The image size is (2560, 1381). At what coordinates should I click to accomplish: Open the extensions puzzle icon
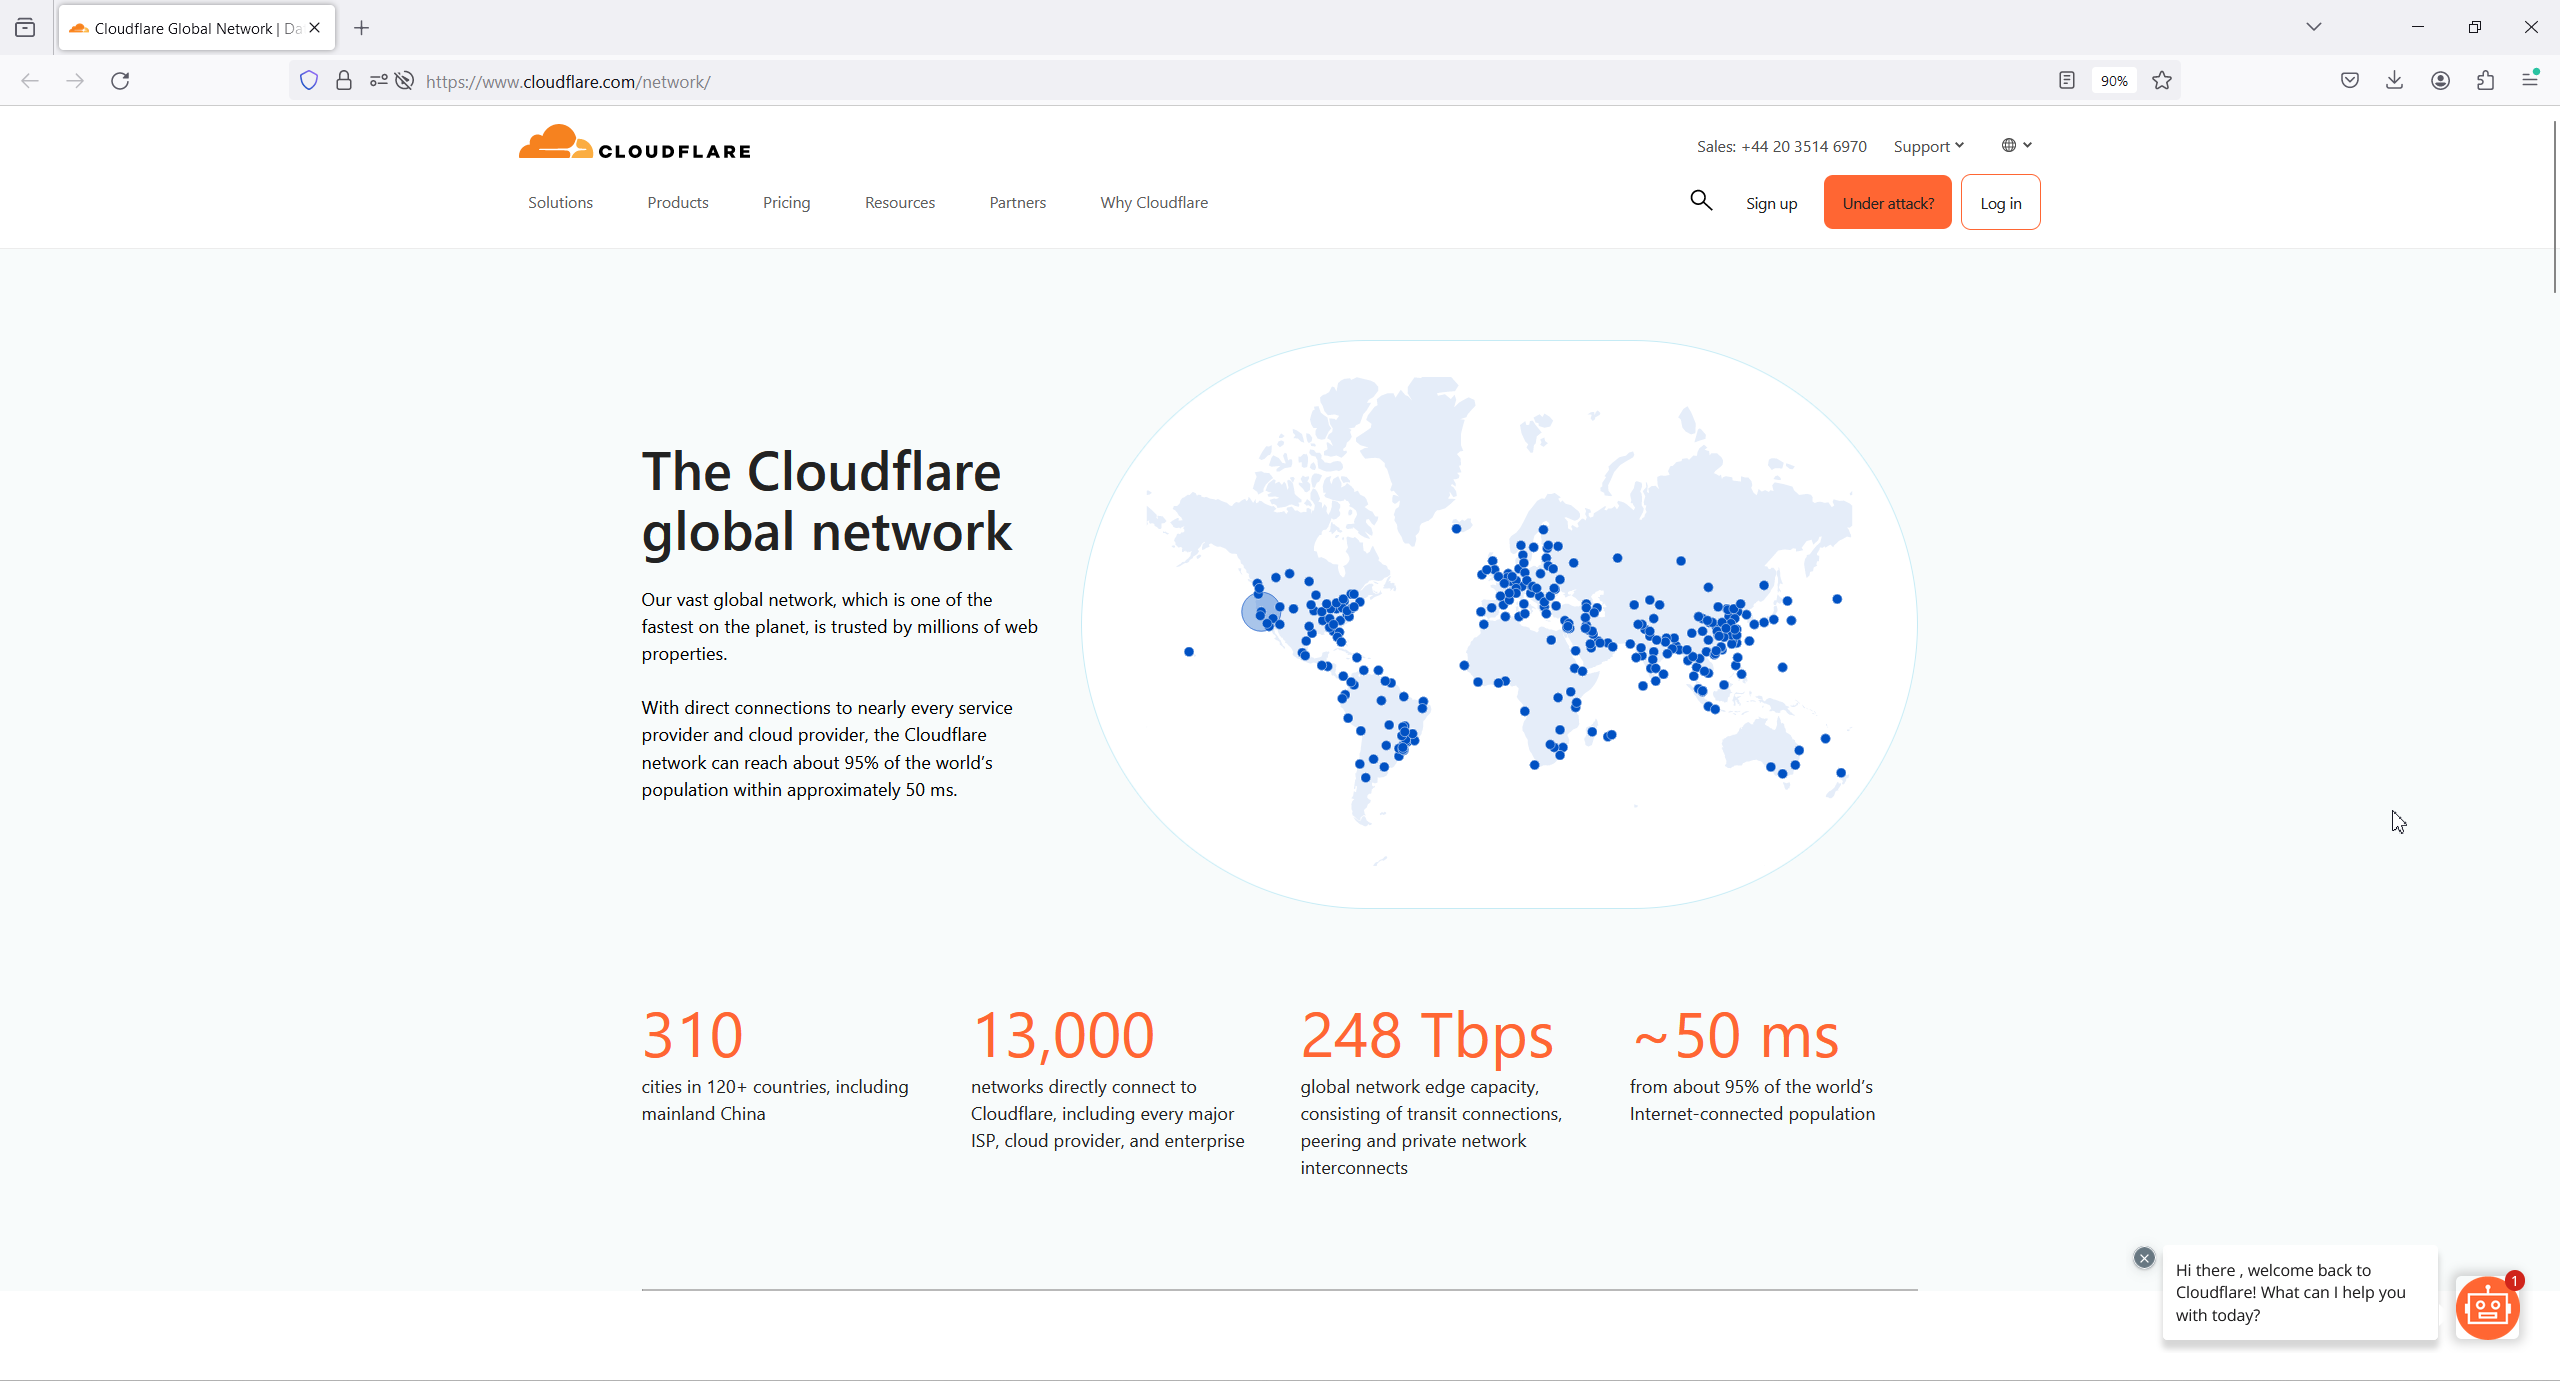coord(2486,81)
